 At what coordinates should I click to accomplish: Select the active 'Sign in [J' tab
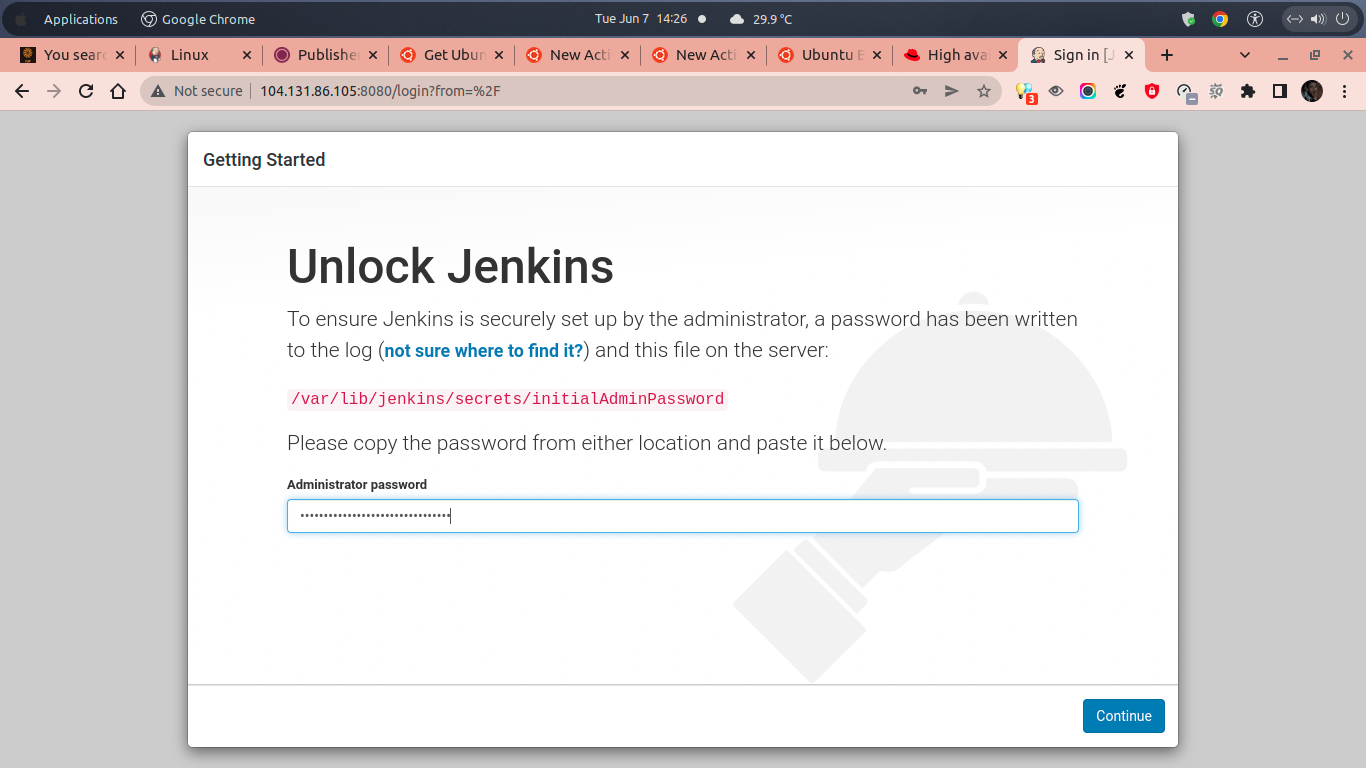tap(1084, 55)
